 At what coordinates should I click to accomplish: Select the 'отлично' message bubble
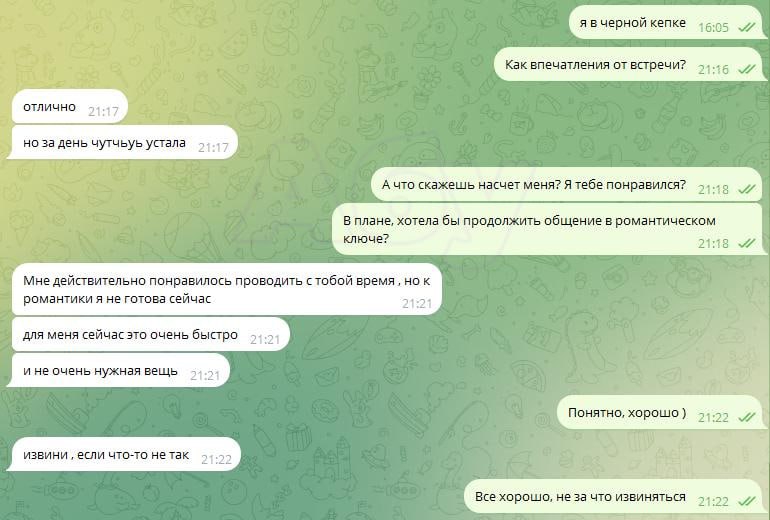click(70, 107)
